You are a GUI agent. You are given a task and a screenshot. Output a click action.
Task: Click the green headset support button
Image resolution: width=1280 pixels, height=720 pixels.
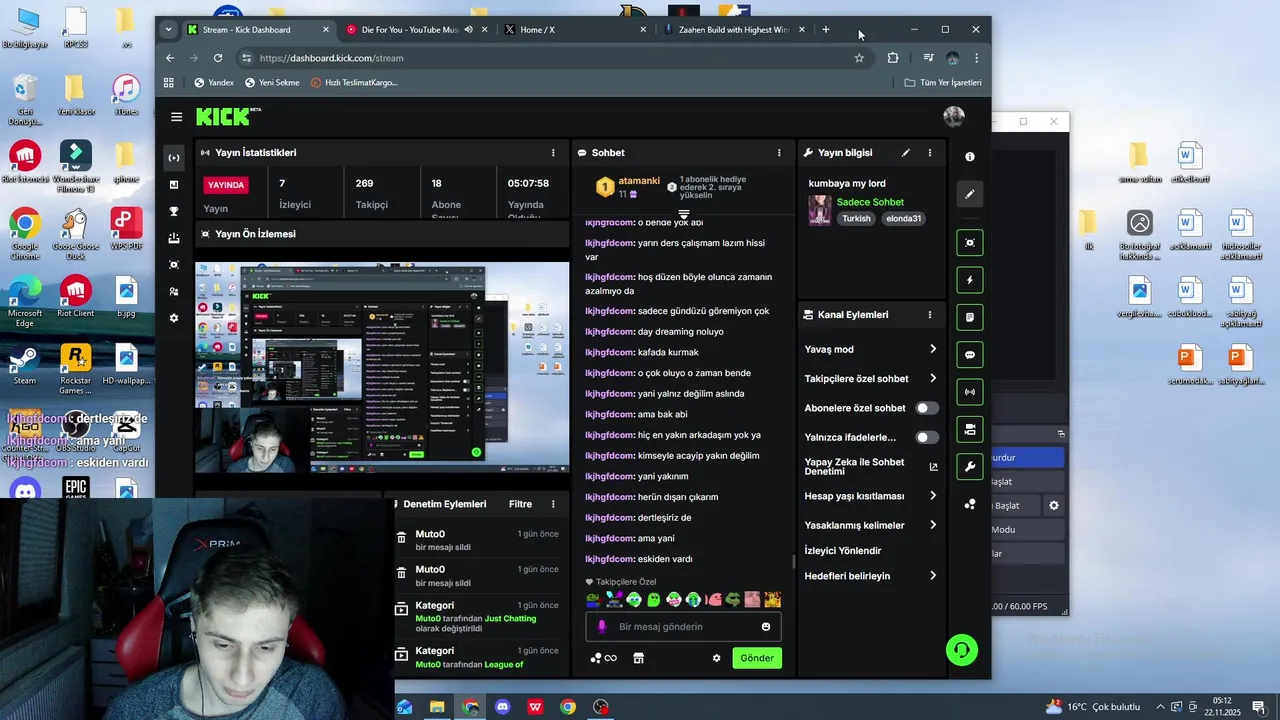[961, 650]
